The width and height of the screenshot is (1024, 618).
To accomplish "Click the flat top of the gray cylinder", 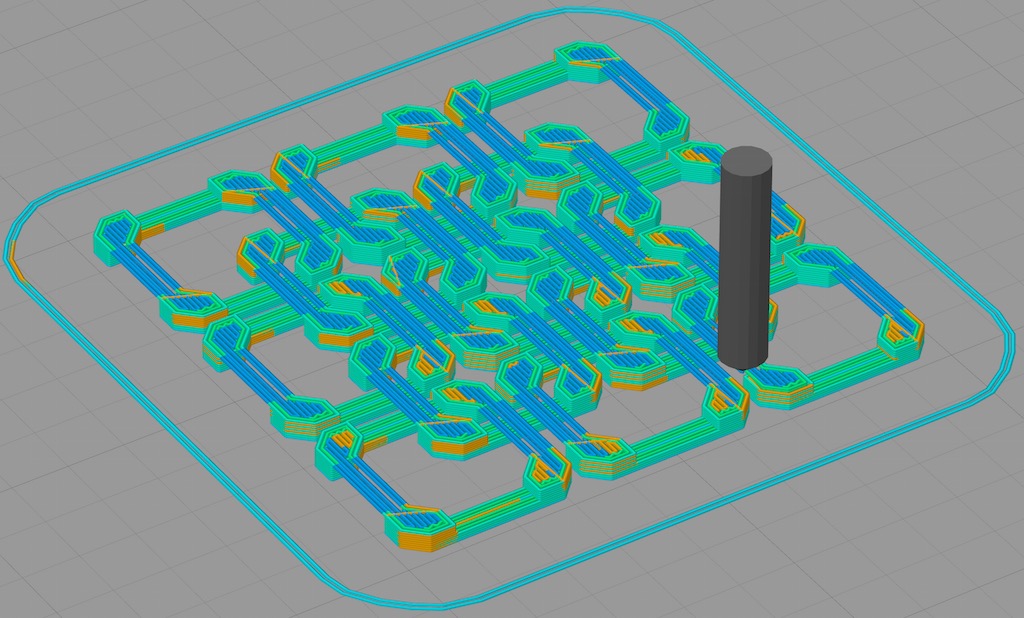I will [x=746, y=159].
